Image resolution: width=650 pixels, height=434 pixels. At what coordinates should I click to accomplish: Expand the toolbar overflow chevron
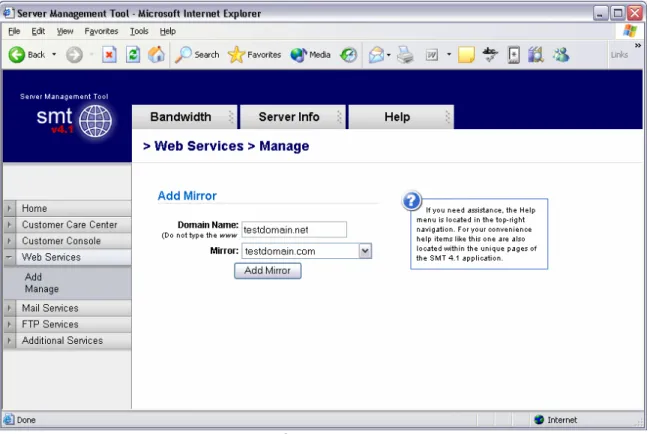(638, 45)
